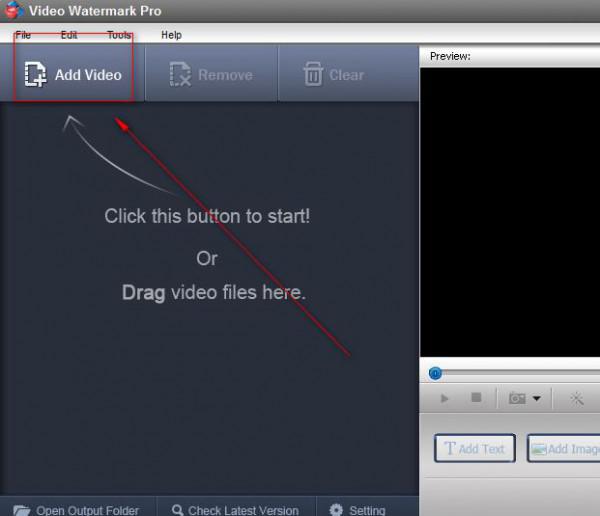Screen dimensions: 600x516
Task: Click the Video Watermark Pro app logo
Action: coord(13,11)
